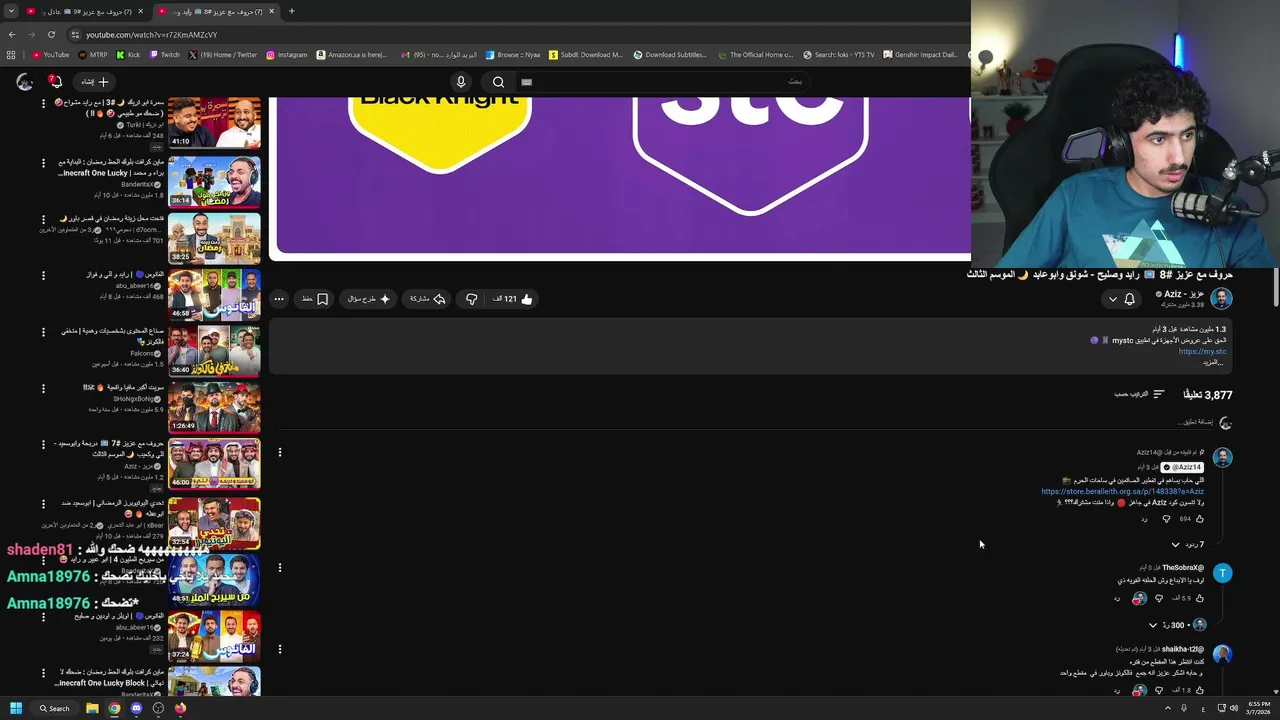The width and height of the screenshot is (1280, 720).
Task: Open the notifications bell in YouTube header
Action: point(56,82)
